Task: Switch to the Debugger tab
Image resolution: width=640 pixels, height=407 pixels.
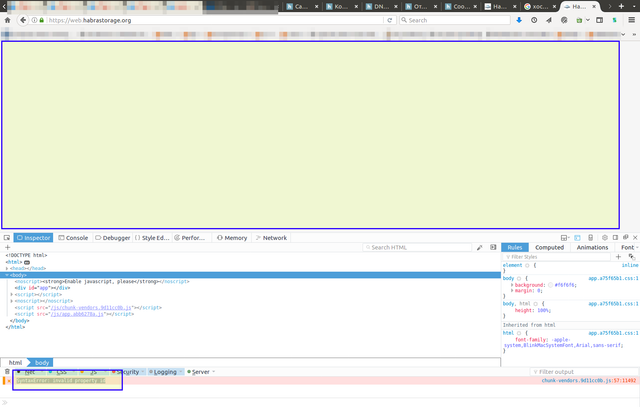Action: [x=112, y=238]
